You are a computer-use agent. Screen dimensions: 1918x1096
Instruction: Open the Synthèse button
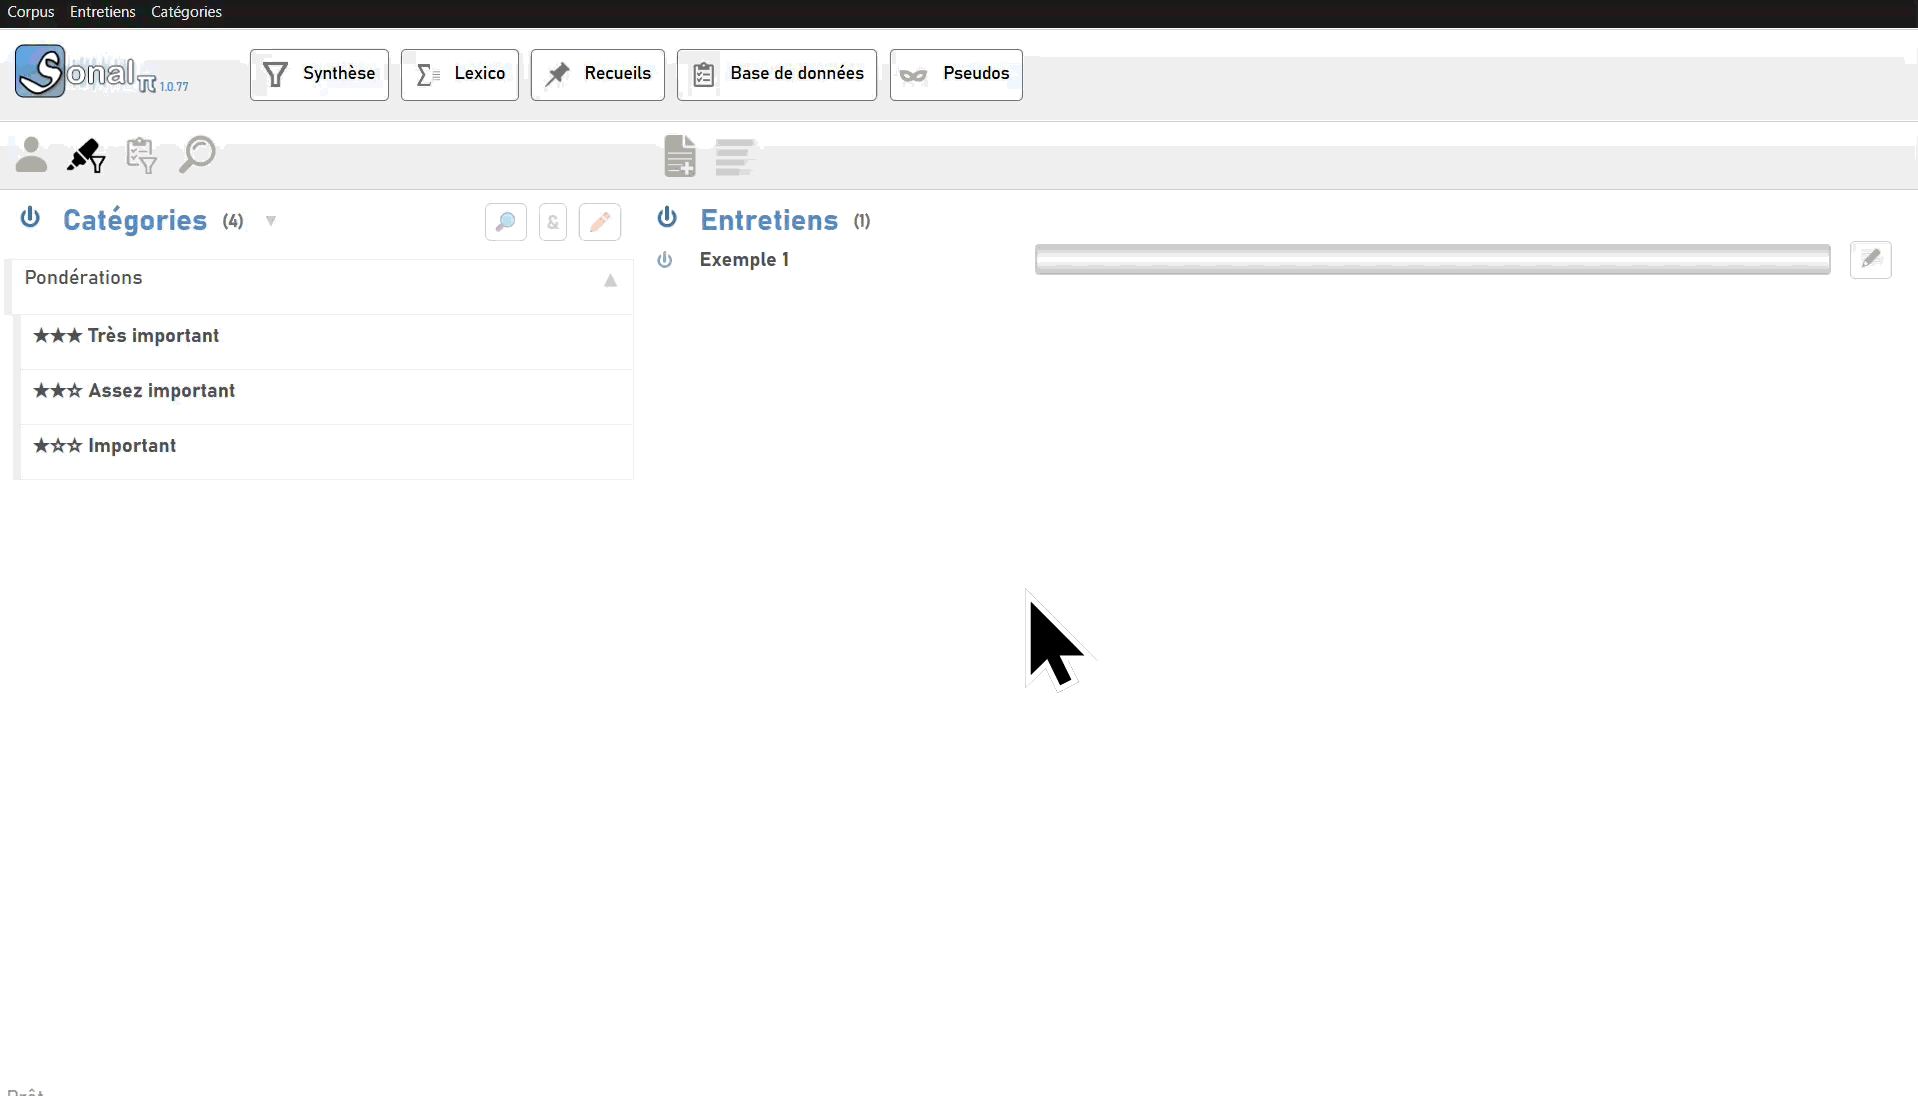tap(319, 74)
